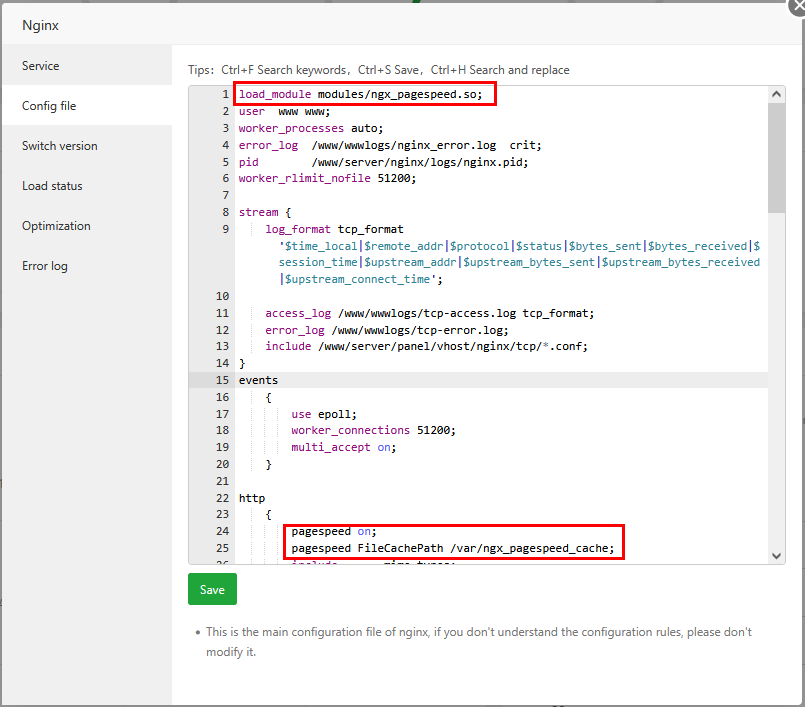Open the Load status panel

pos(52,186)
